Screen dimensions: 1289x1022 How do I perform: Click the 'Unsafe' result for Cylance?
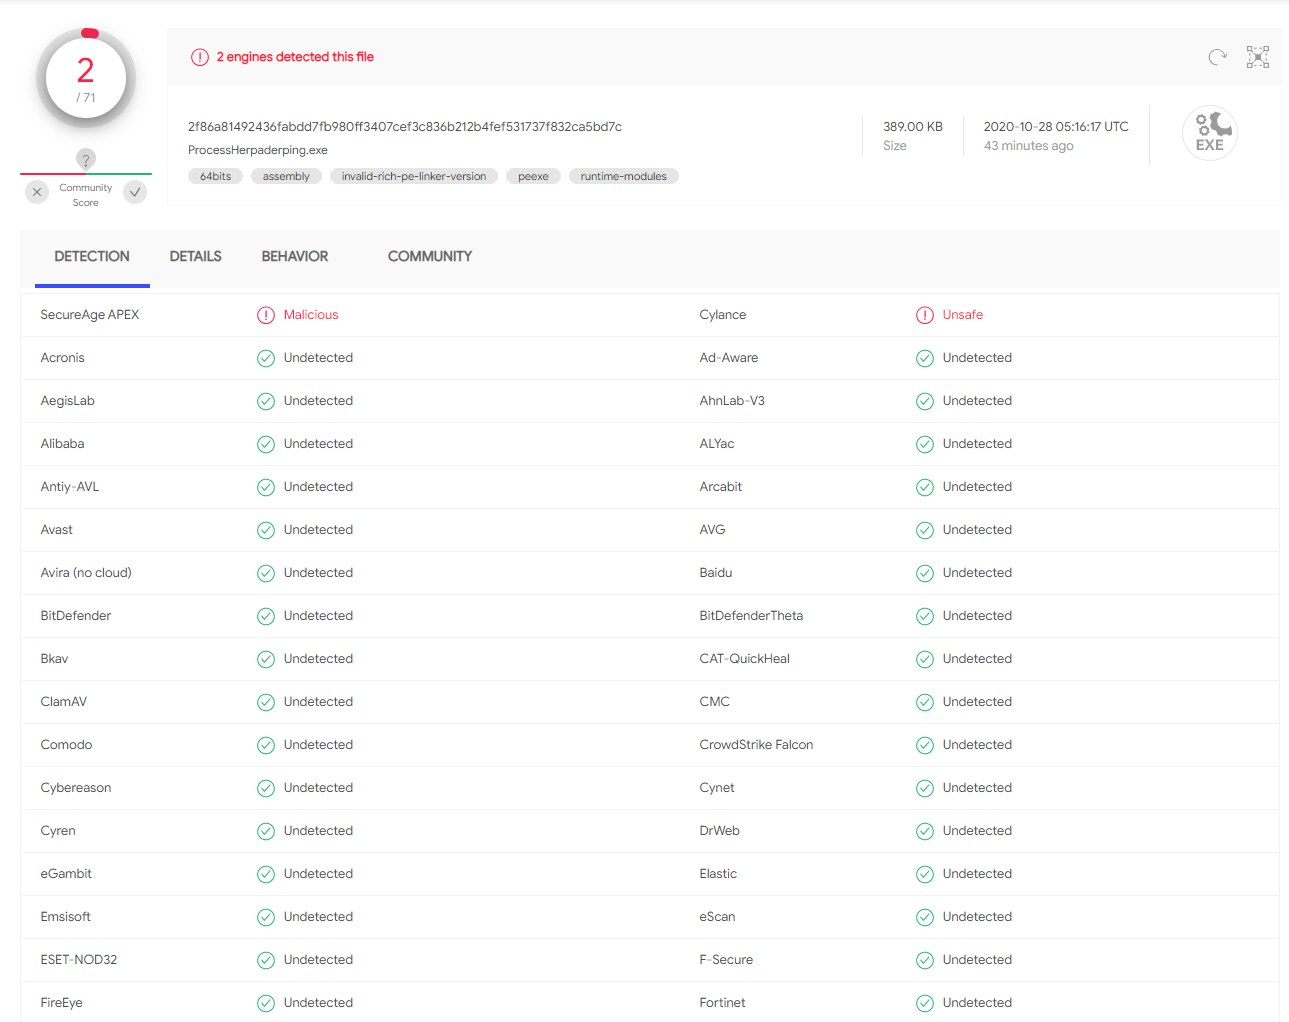point(963,315)
